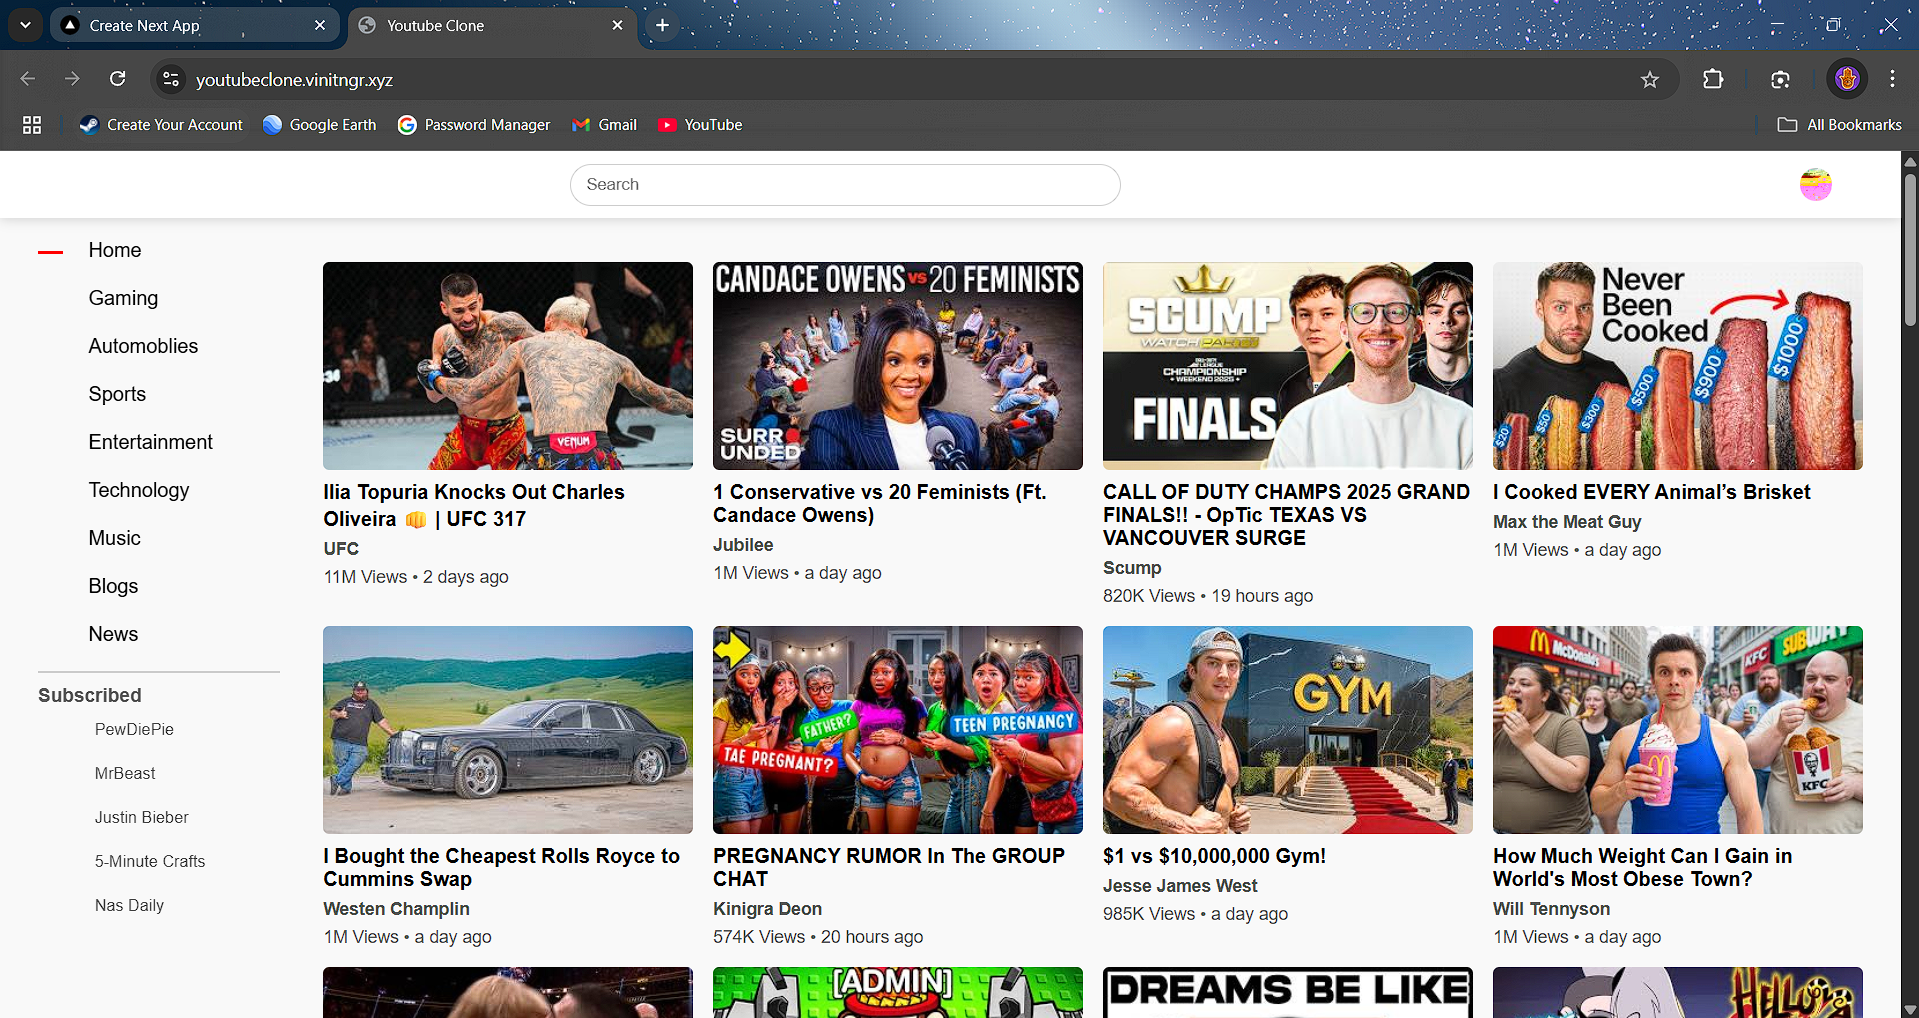Open the browser Extensions puzzle icon

[x=1713, y=79]
